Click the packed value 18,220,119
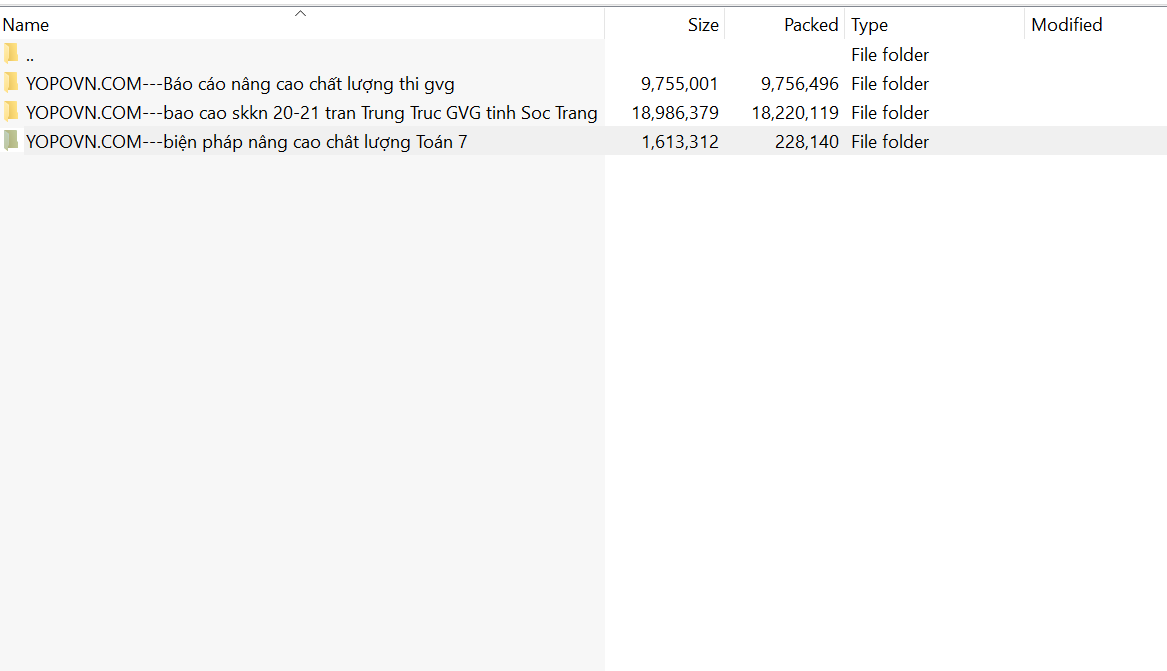 pyautogui.click(x=795, y=113)
